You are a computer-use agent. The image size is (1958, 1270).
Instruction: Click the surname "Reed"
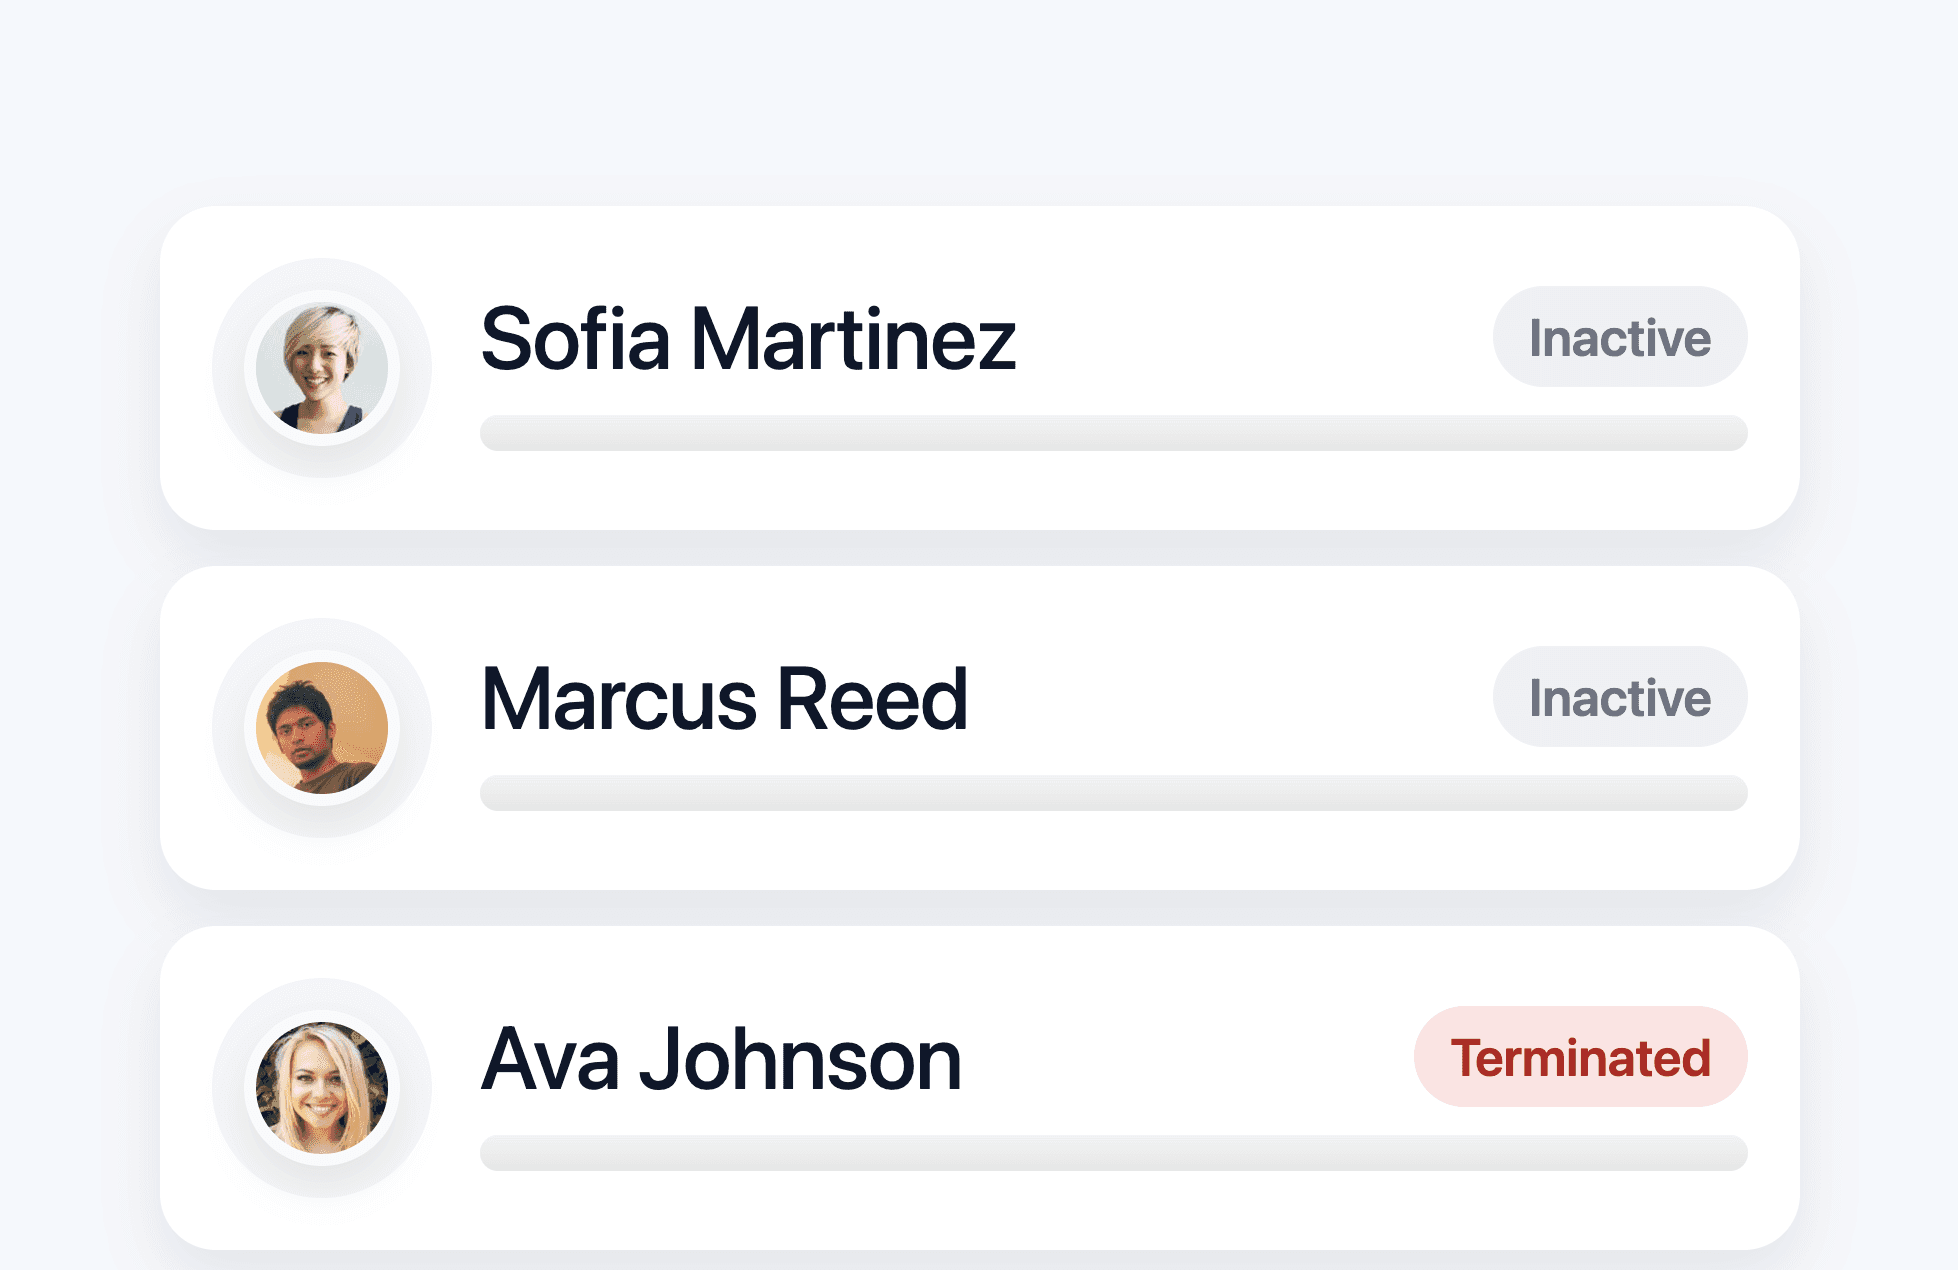(872, 700)
